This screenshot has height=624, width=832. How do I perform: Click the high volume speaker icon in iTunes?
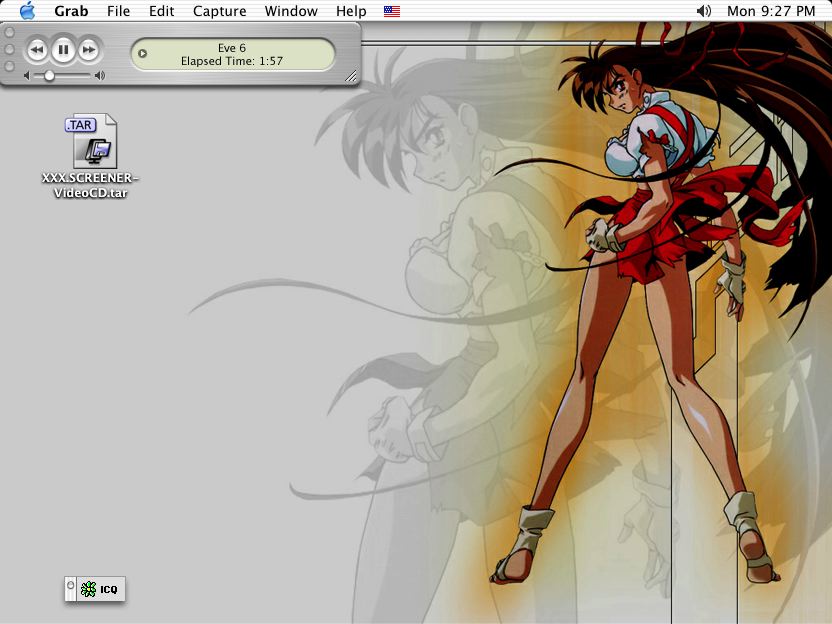point(100,76)
